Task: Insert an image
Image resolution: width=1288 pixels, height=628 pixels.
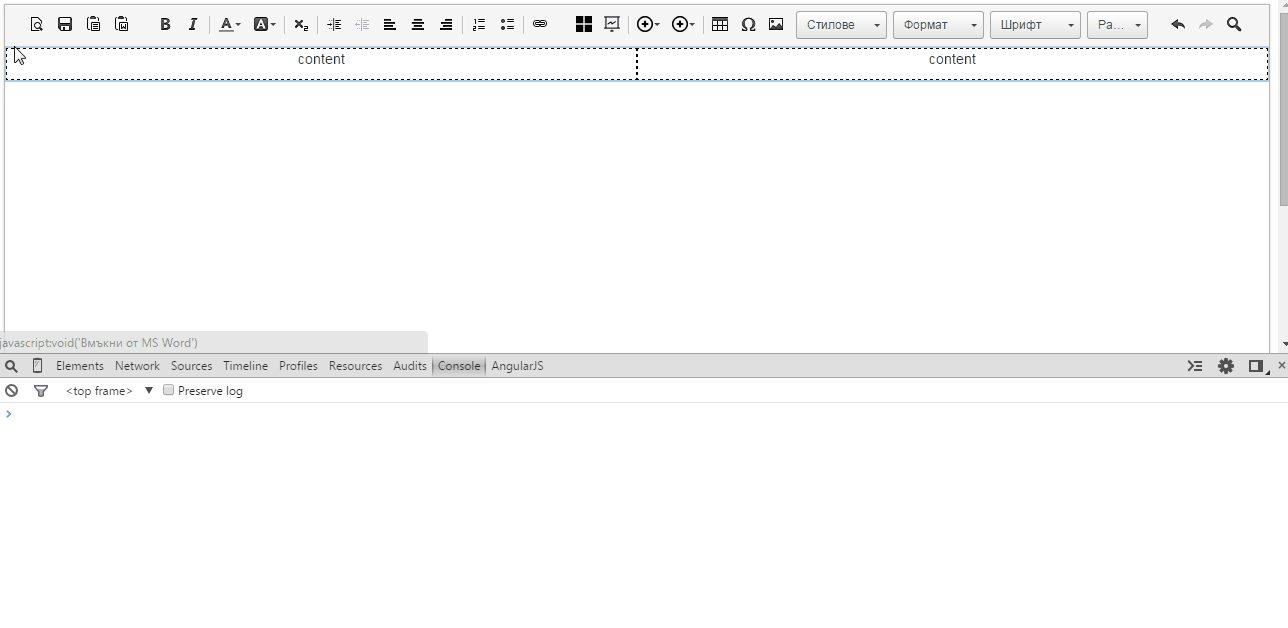Action: [x=775, y=24]
